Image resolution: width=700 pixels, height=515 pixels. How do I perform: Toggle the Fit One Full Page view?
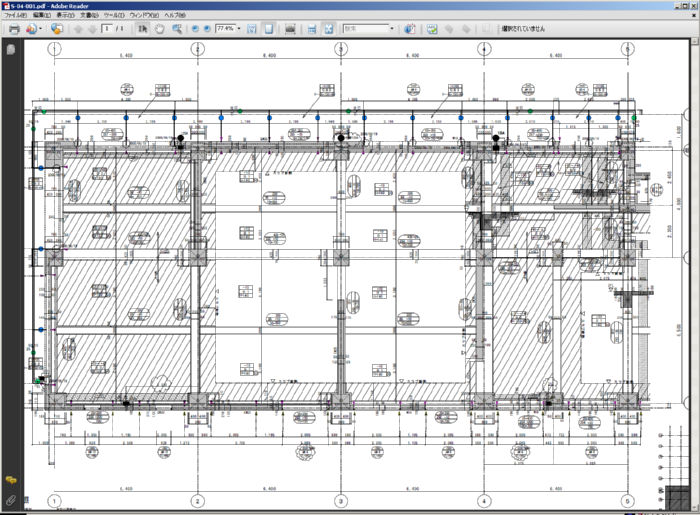[270, 29]
